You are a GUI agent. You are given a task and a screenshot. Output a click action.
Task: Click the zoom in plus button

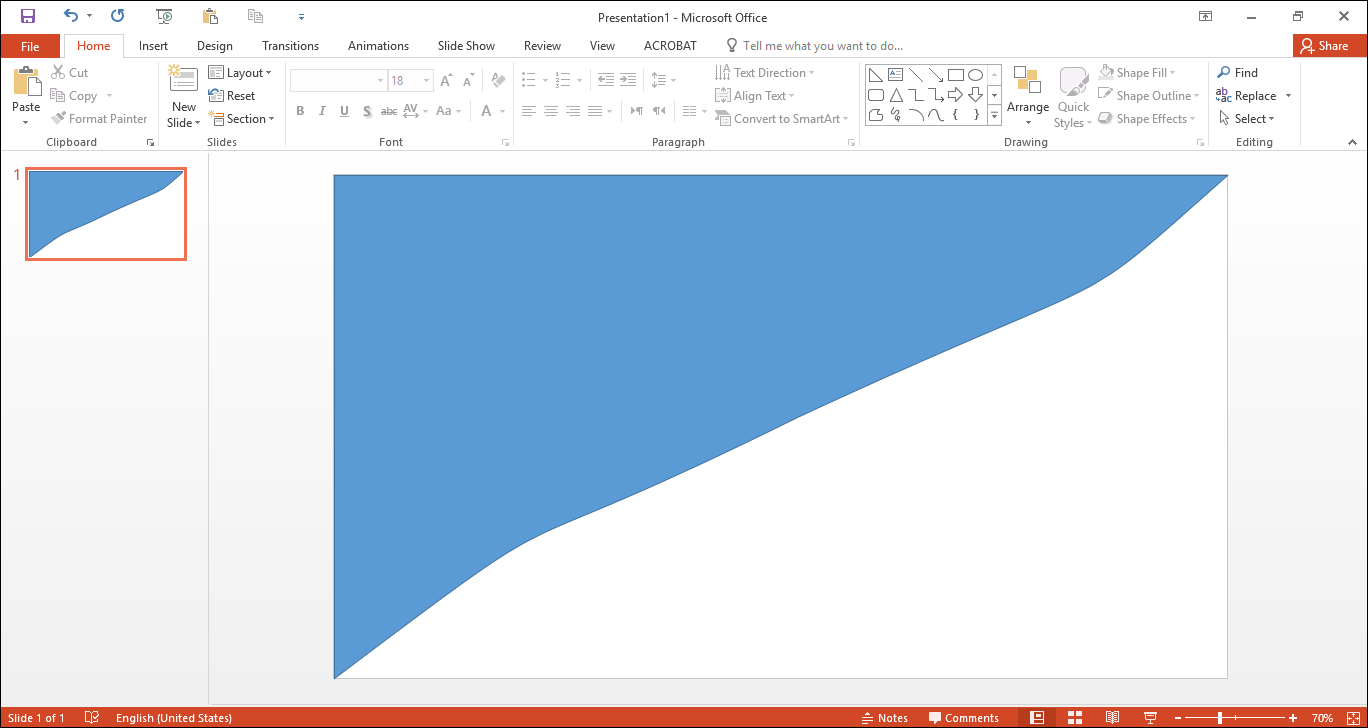click(x=1293, y=718)
